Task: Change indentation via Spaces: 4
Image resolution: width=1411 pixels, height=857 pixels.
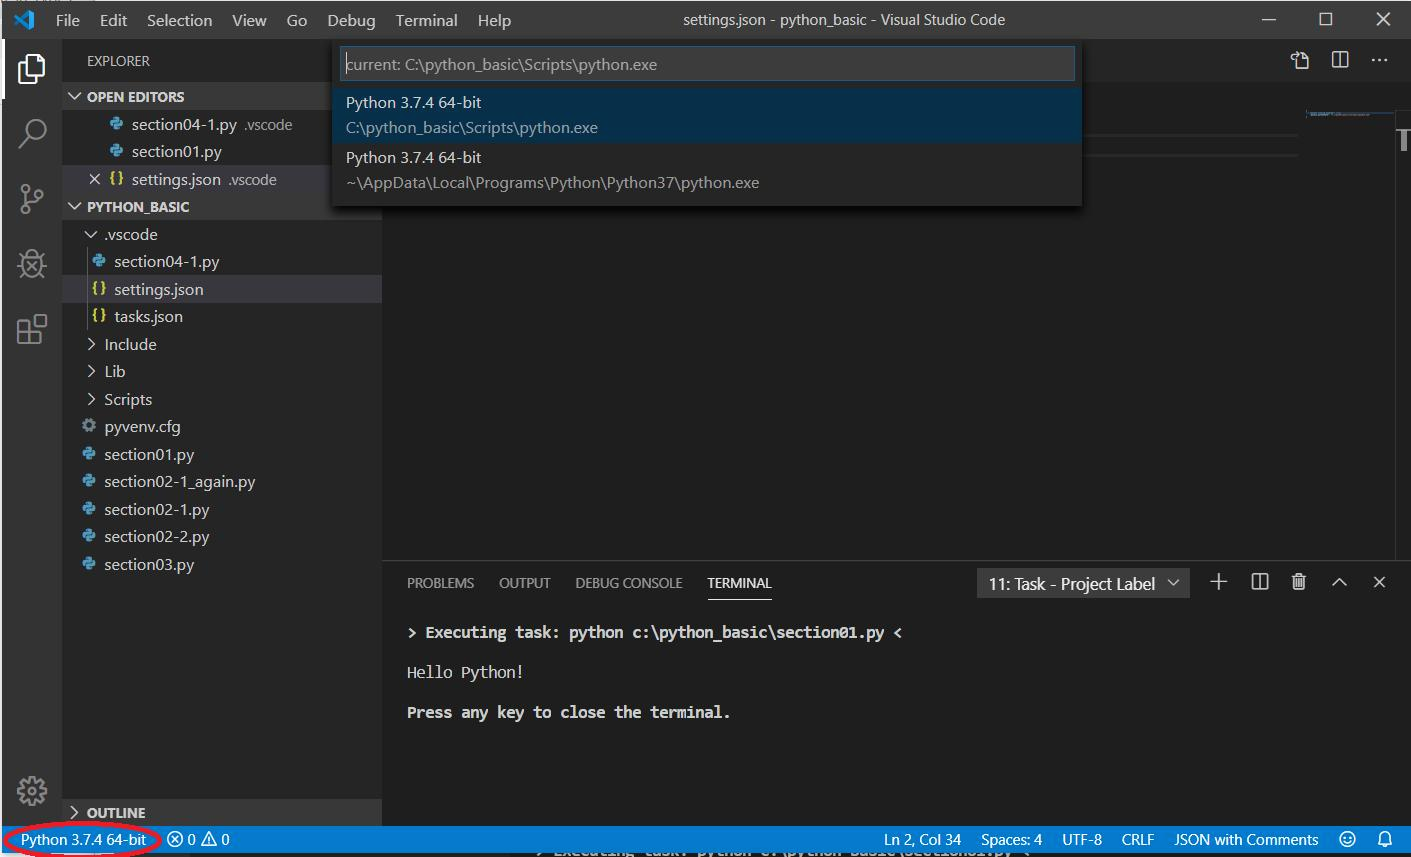Action: [x=1011, y=840]
